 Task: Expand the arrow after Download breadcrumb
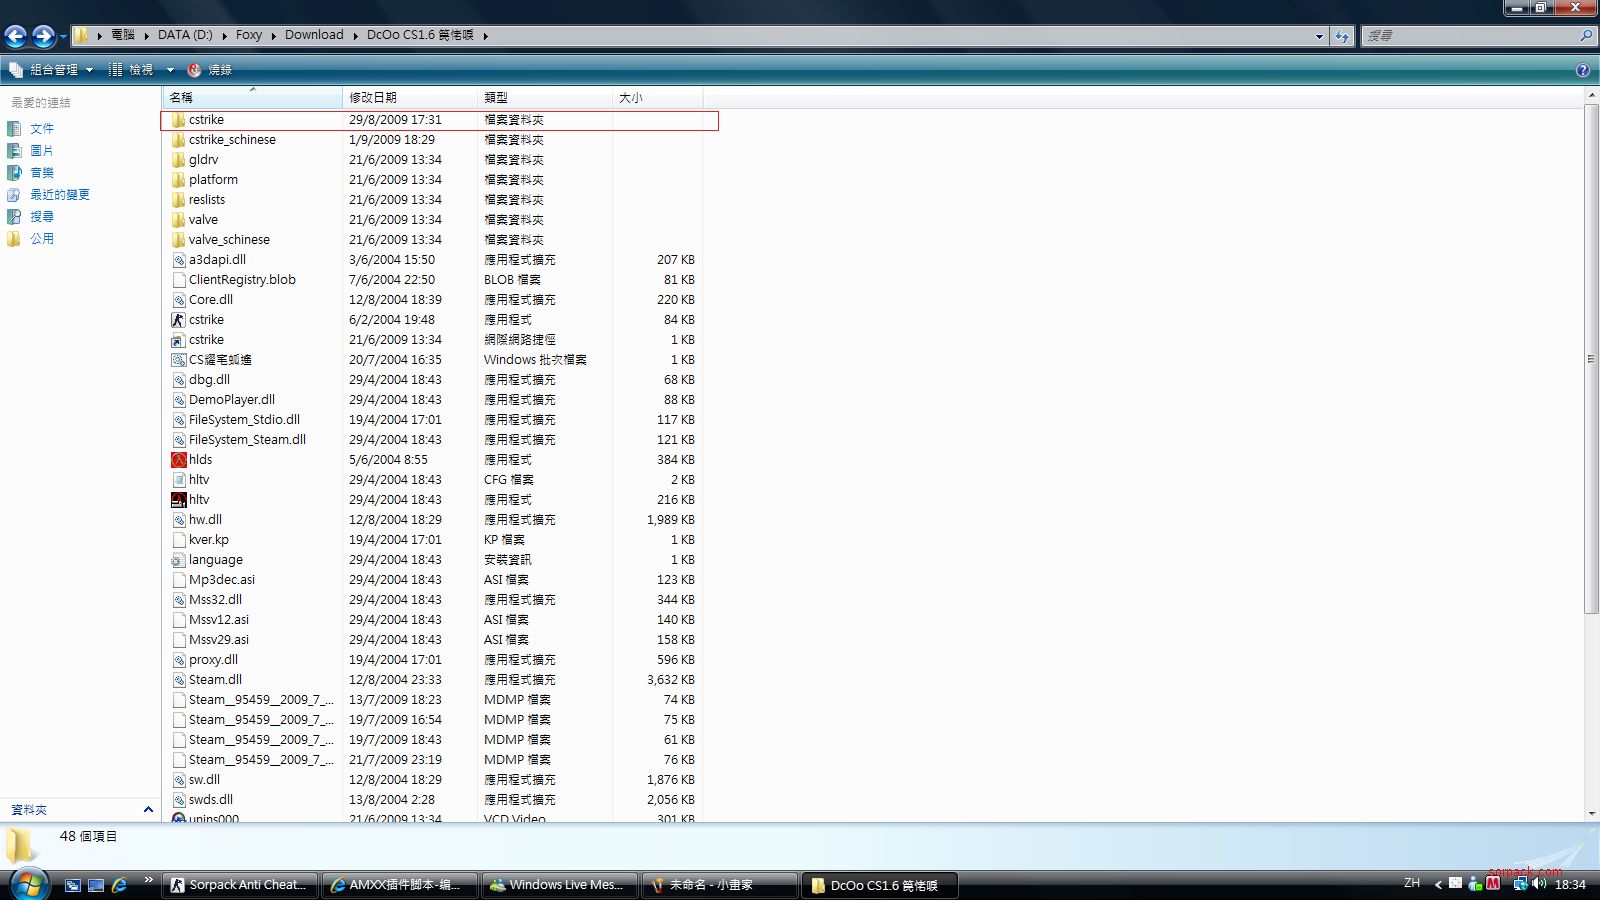click(355, 35)
